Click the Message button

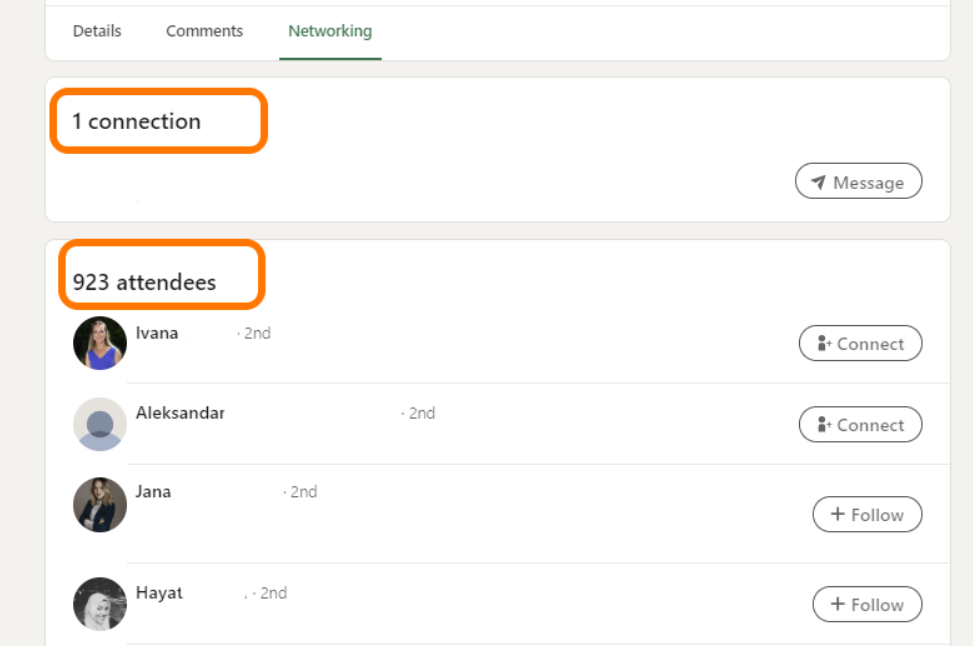click(858, 182)
